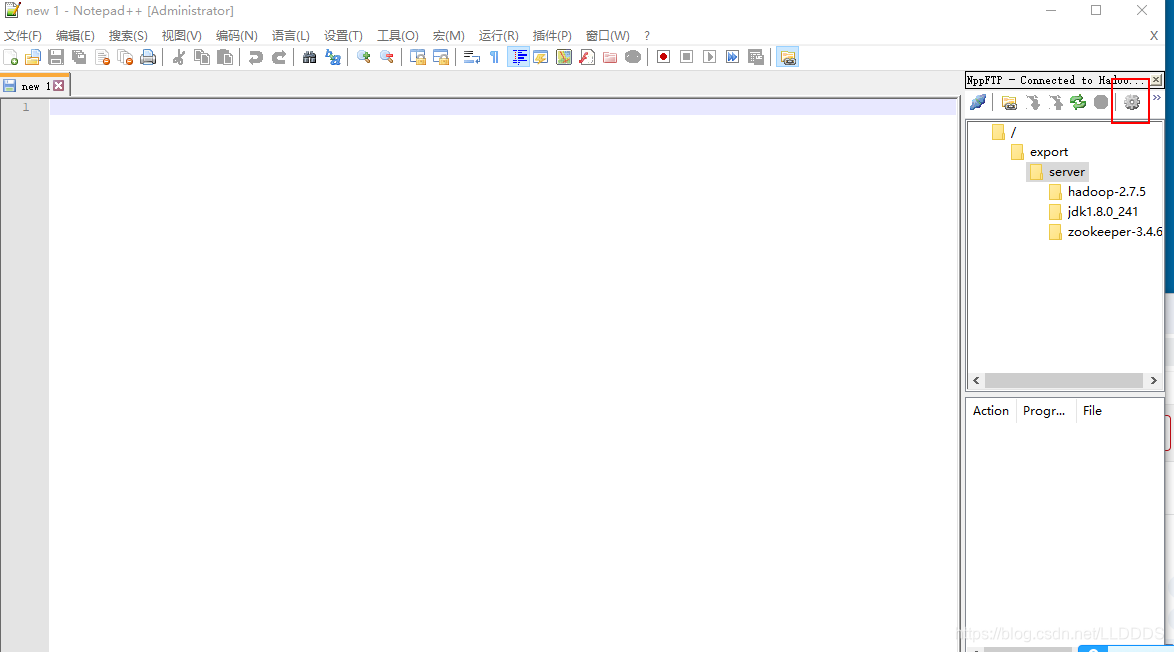The width and height of the screenshot is (1174, 652).
Task: Open the ? help menu
Action: click(x=647, y=35)
